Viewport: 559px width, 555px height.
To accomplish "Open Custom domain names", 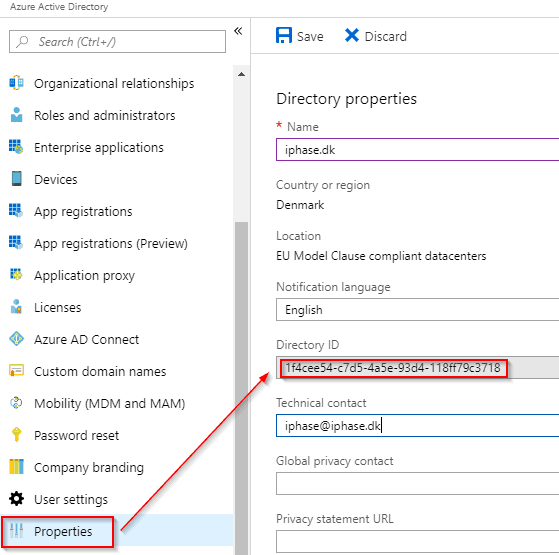I will click(x=100, y=371).
